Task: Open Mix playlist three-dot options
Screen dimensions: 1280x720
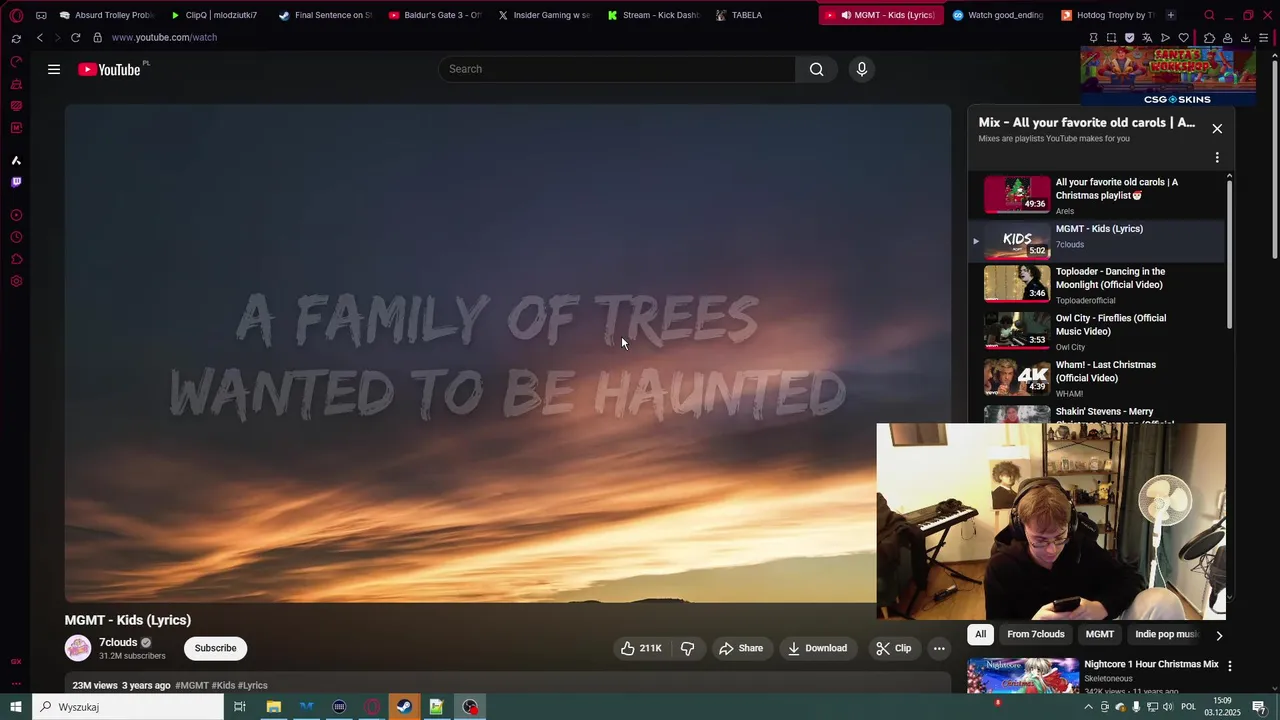Action: (1217, 157)
